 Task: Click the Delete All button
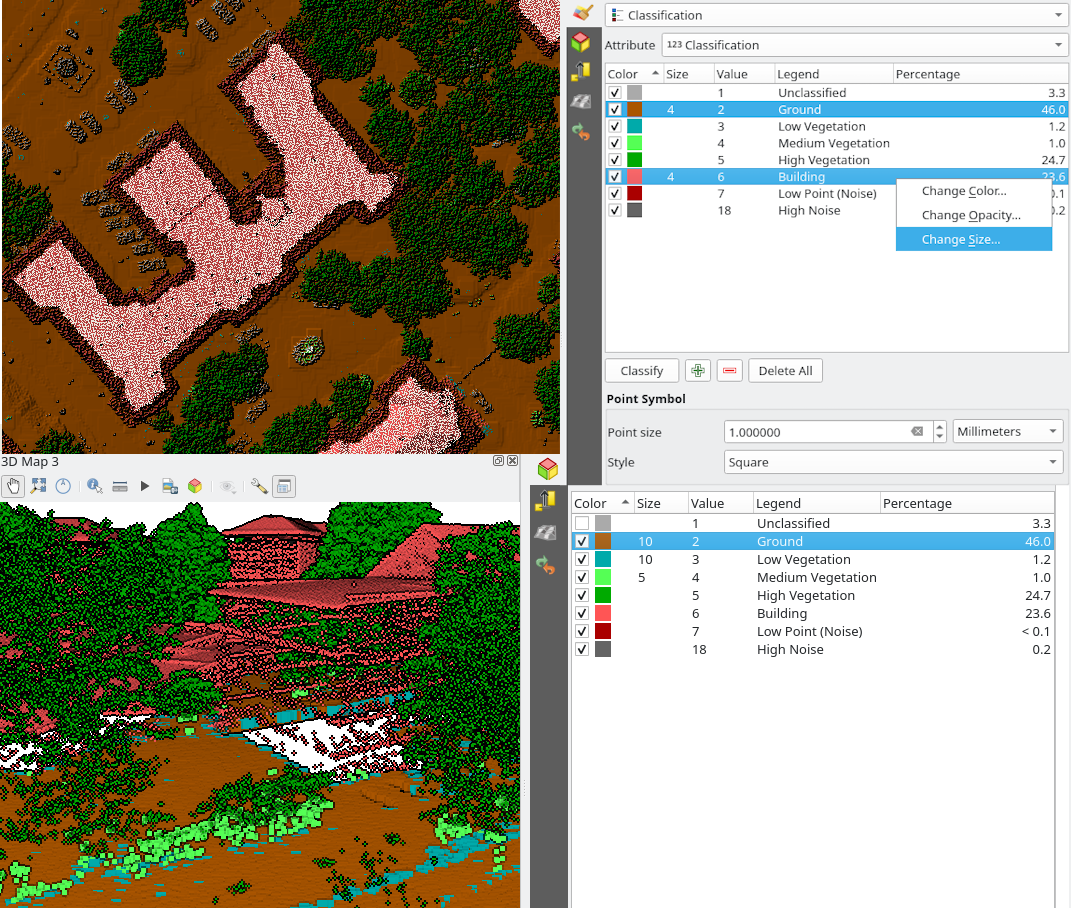[x=785, y=371]
